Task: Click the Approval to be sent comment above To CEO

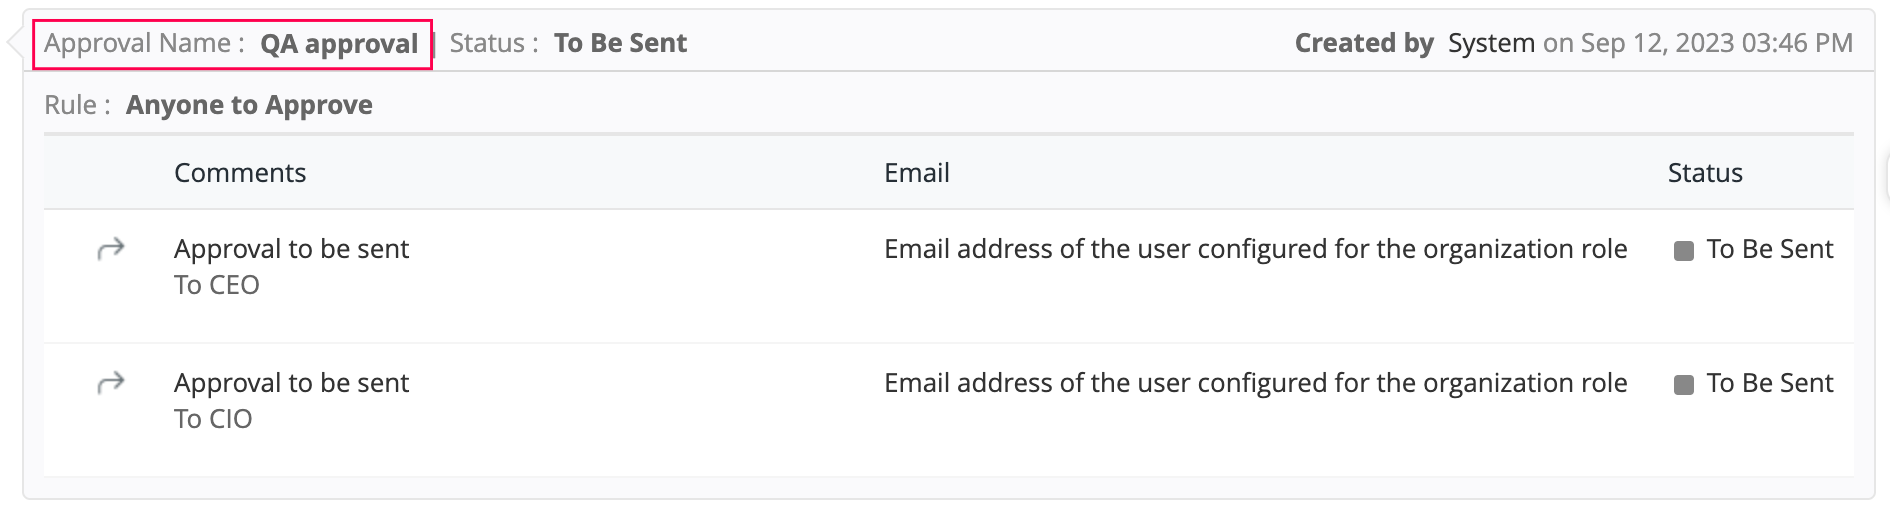Action: 291,249
